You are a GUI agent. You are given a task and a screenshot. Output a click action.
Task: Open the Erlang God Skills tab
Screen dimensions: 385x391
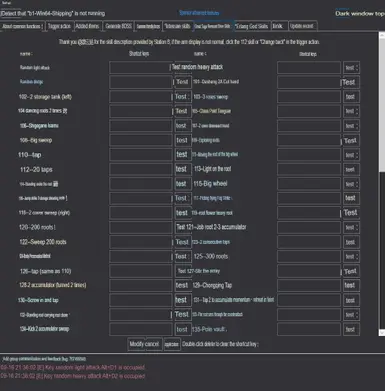(251, 26)
